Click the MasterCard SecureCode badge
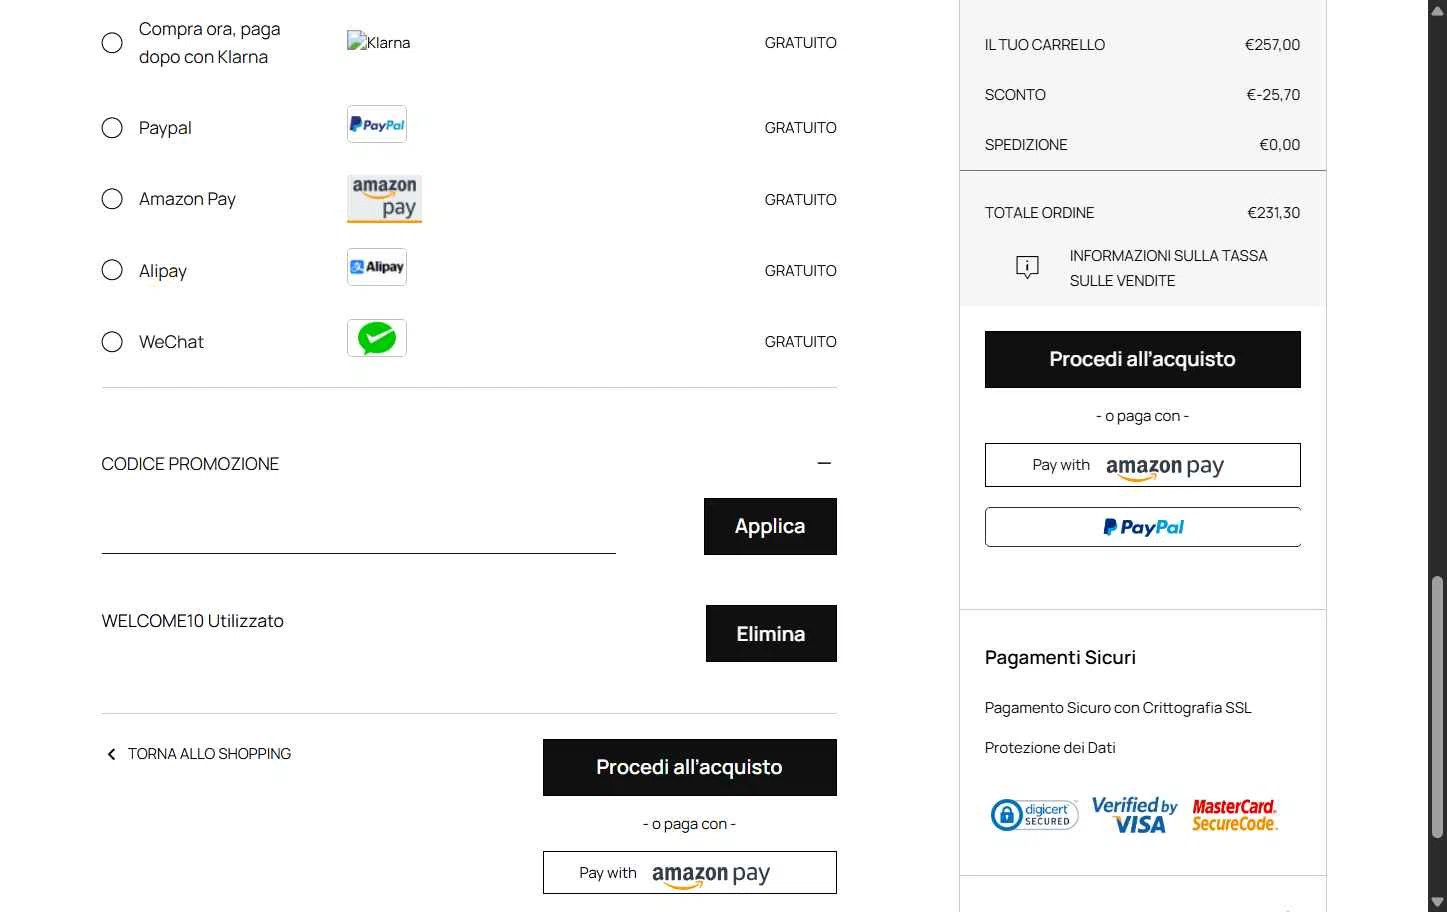This screenshot has width=1447, height=912. [1234, 815]
